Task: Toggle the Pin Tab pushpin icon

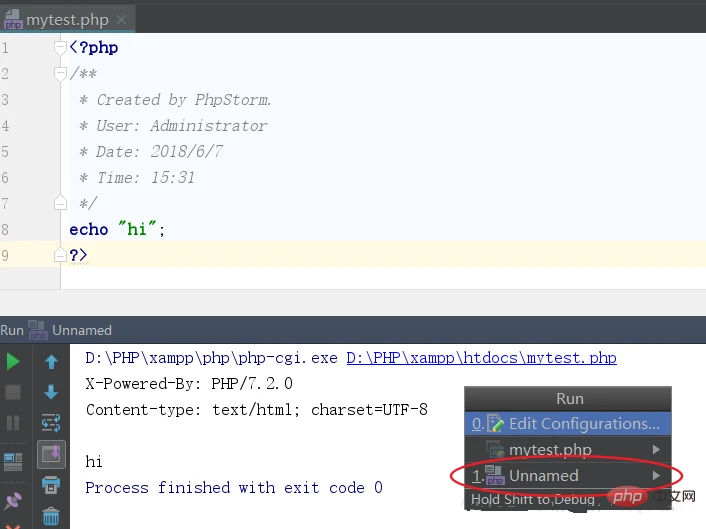Action: (13, 499)
